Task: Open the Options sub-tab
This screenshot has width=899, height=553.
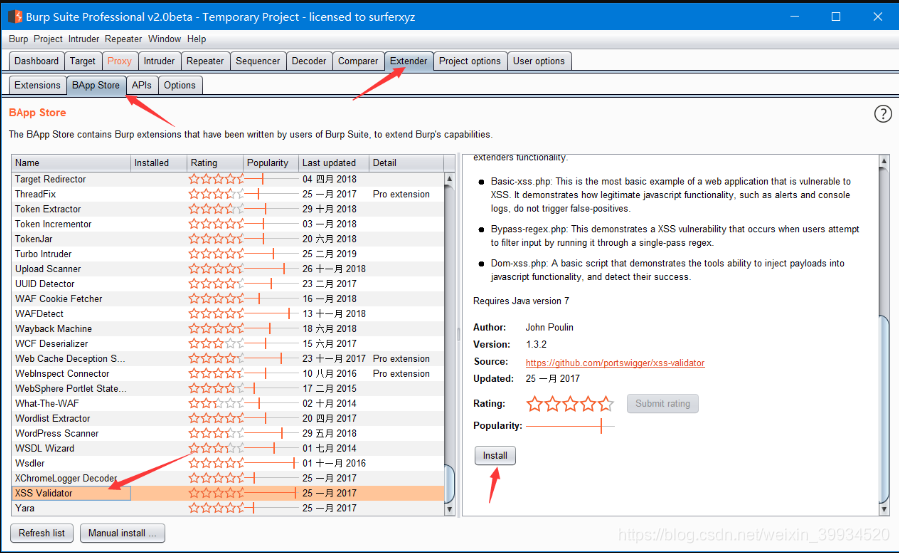Action: [x=179, y=85]
